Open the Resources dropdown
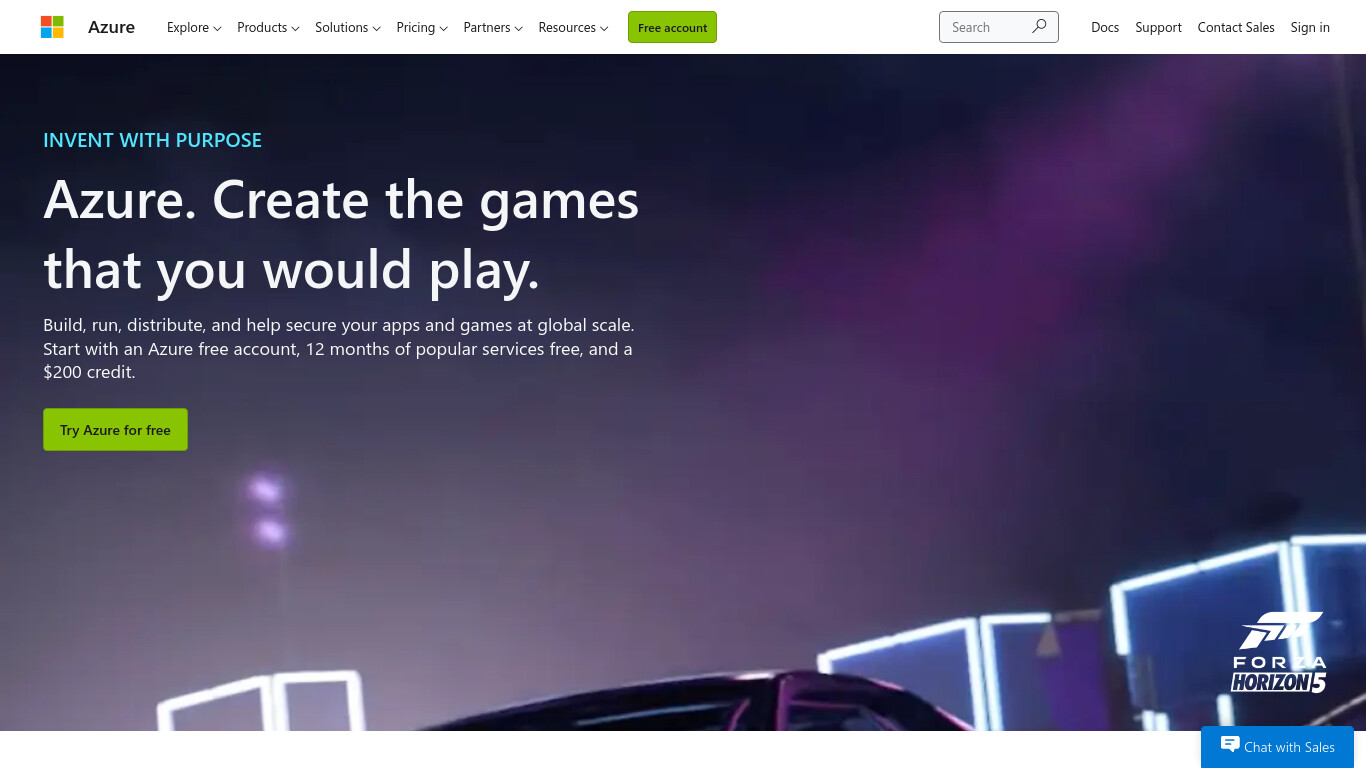The height and width of the screenshot is (768, 1366). [x=573, y=27]
